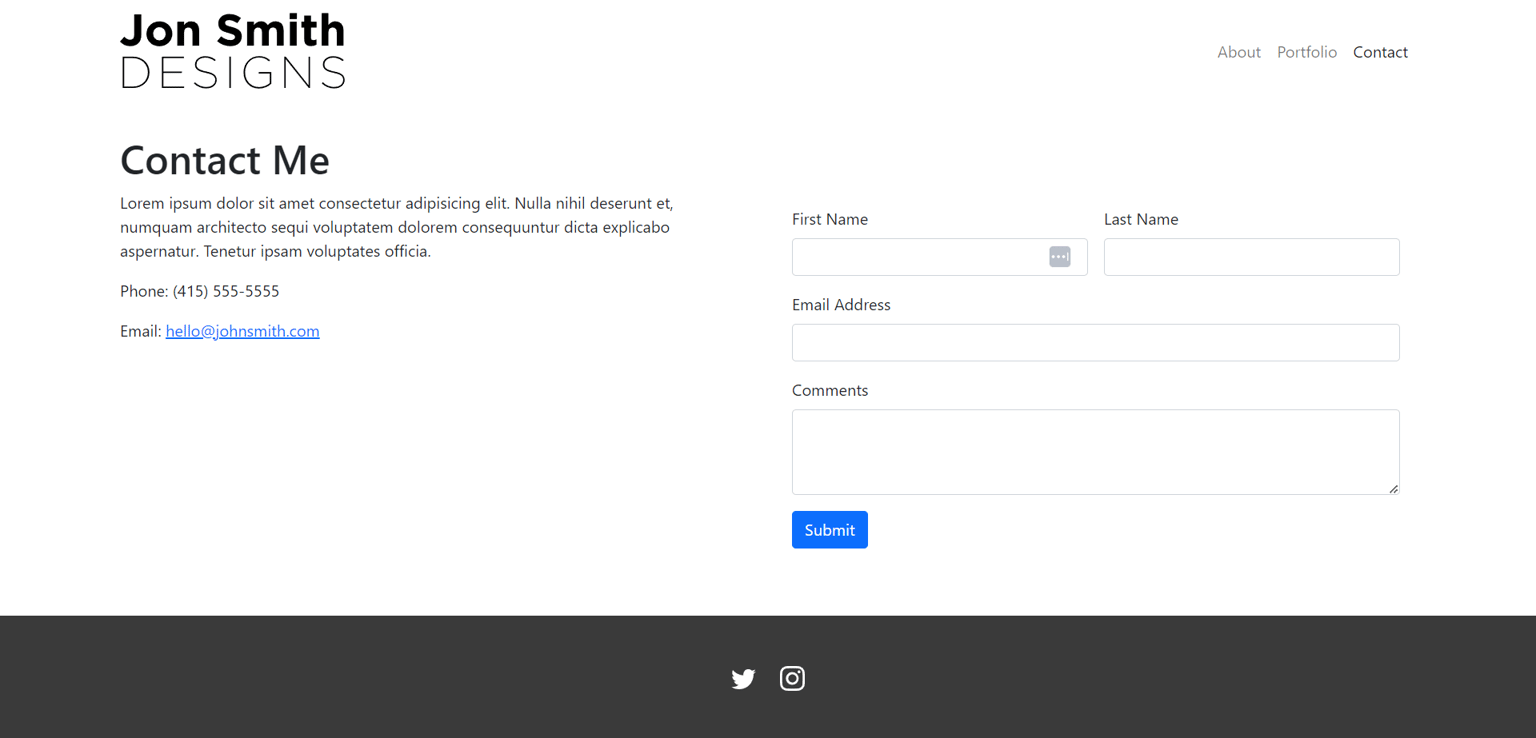The image size is (1536, 738).
Task: Click into the Email Address field
Action: click(x=1096, y=342)
